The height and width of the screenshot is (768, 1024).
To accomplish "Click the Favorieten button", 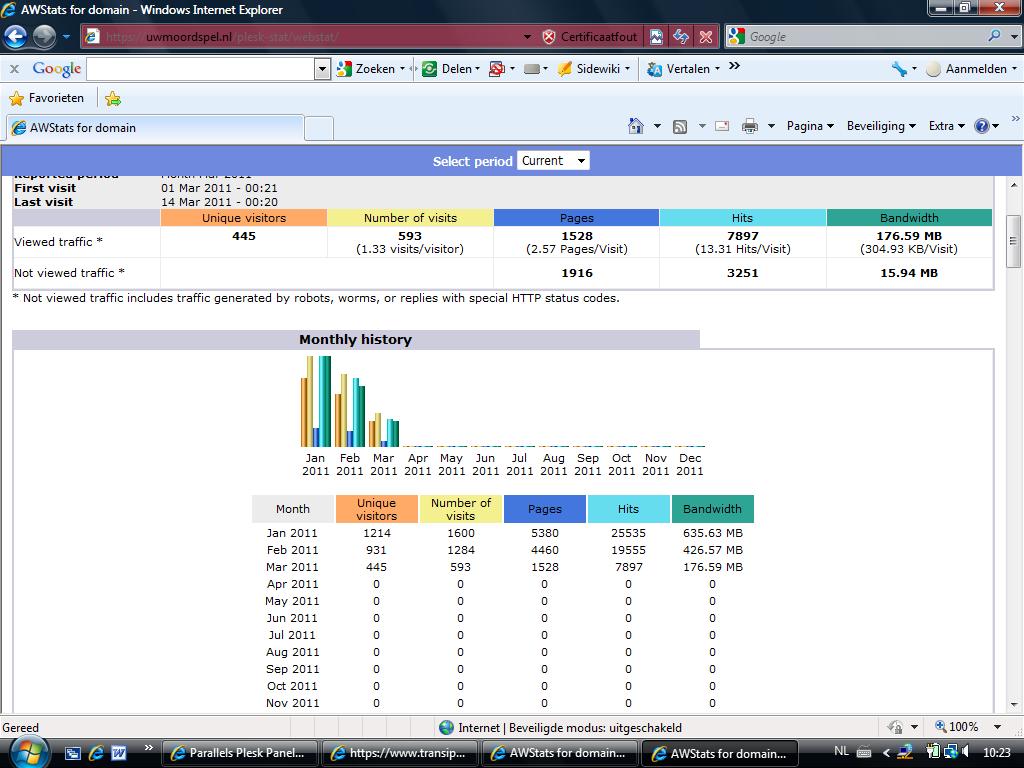I will (46, 98).
